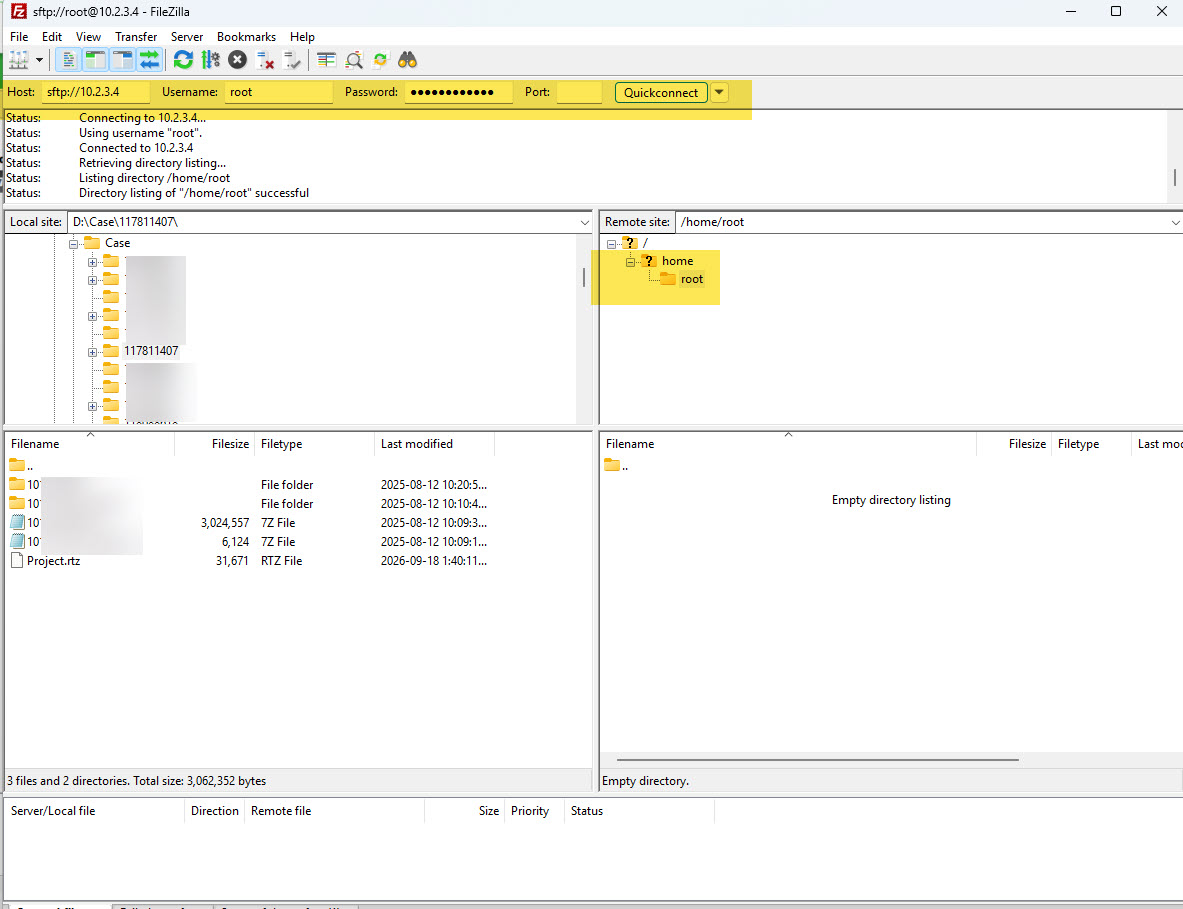Open the Local site path dropdown

point(585,223)
